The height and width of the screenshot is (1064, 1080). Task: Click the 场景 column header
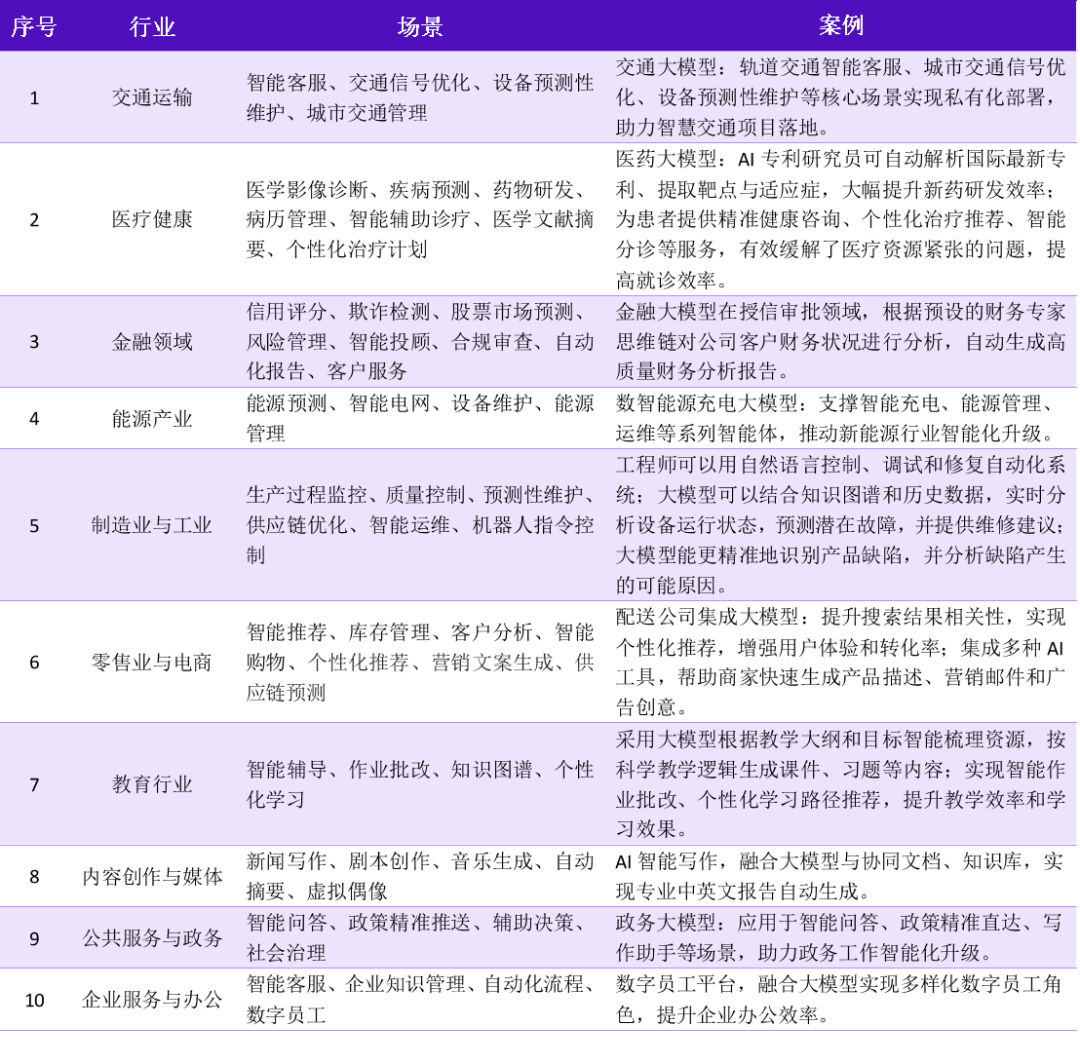point(419,27)
